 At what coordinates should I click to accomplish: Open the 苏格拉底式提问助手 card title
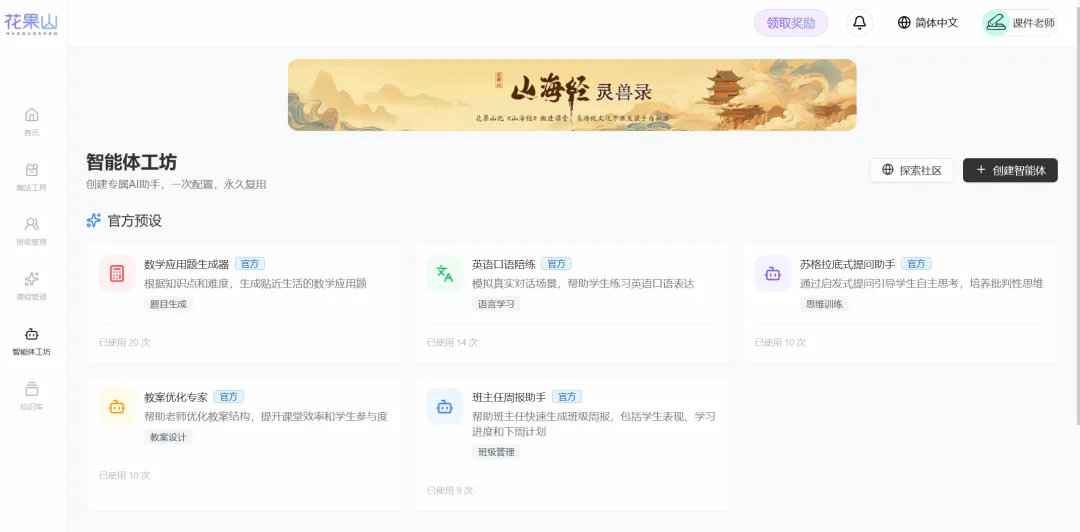pyautogui.click(x=847, y=264)
